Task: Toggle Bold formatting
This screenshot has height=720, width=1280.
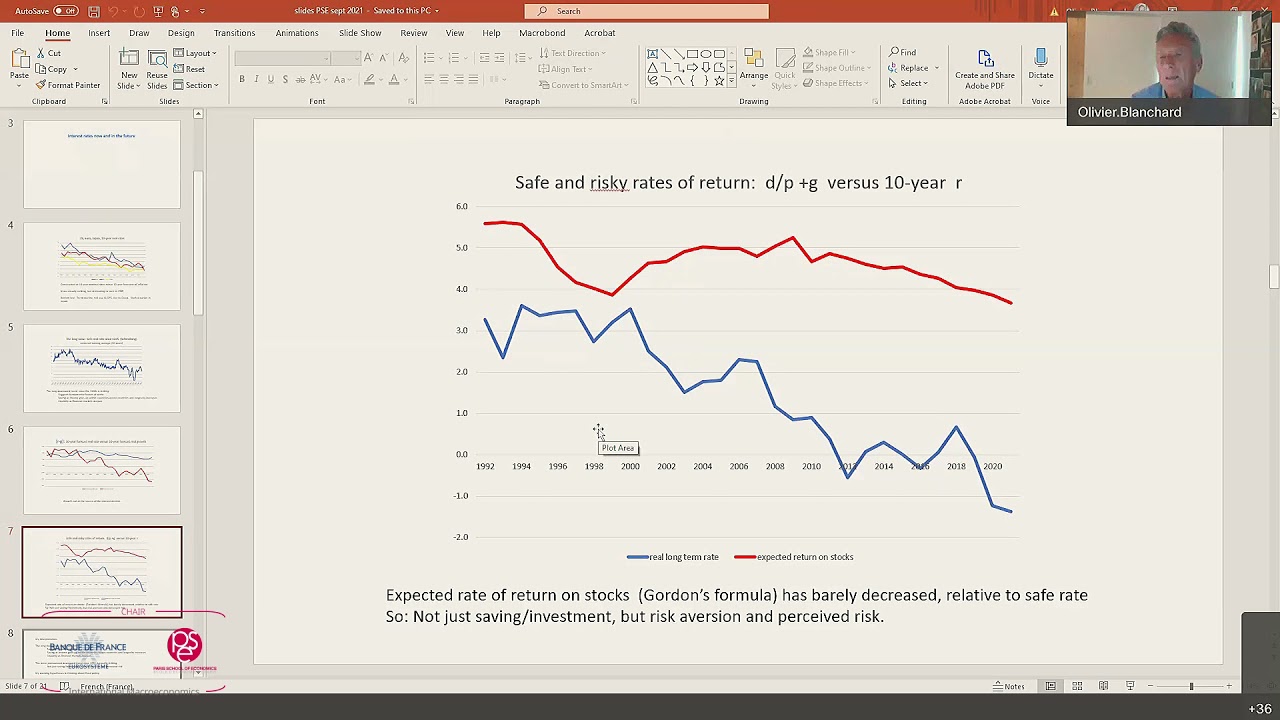Action: point(241,79)
